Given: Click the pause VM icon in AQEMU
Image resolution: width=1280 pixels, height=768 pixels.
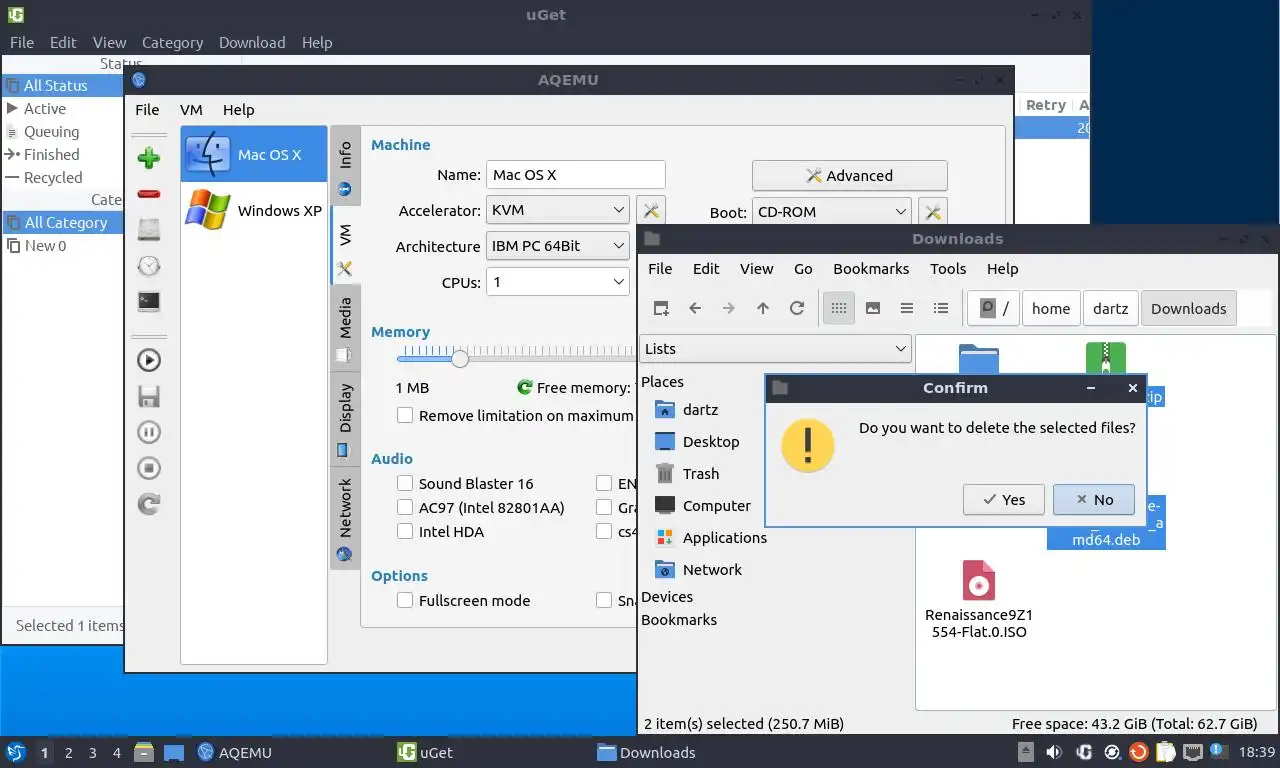Looking at the screenshot, I should click(149, 432).
